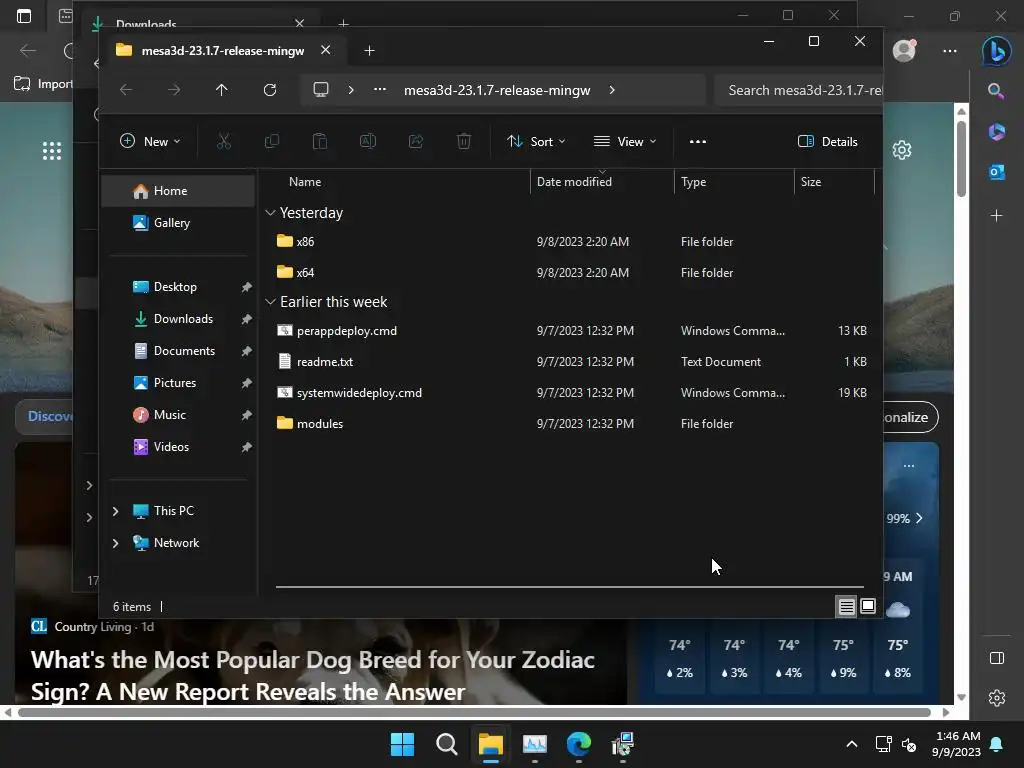Switch to details list layout icon
The width and height of the screenshot is (1024, 768).
tap(846, 607)
